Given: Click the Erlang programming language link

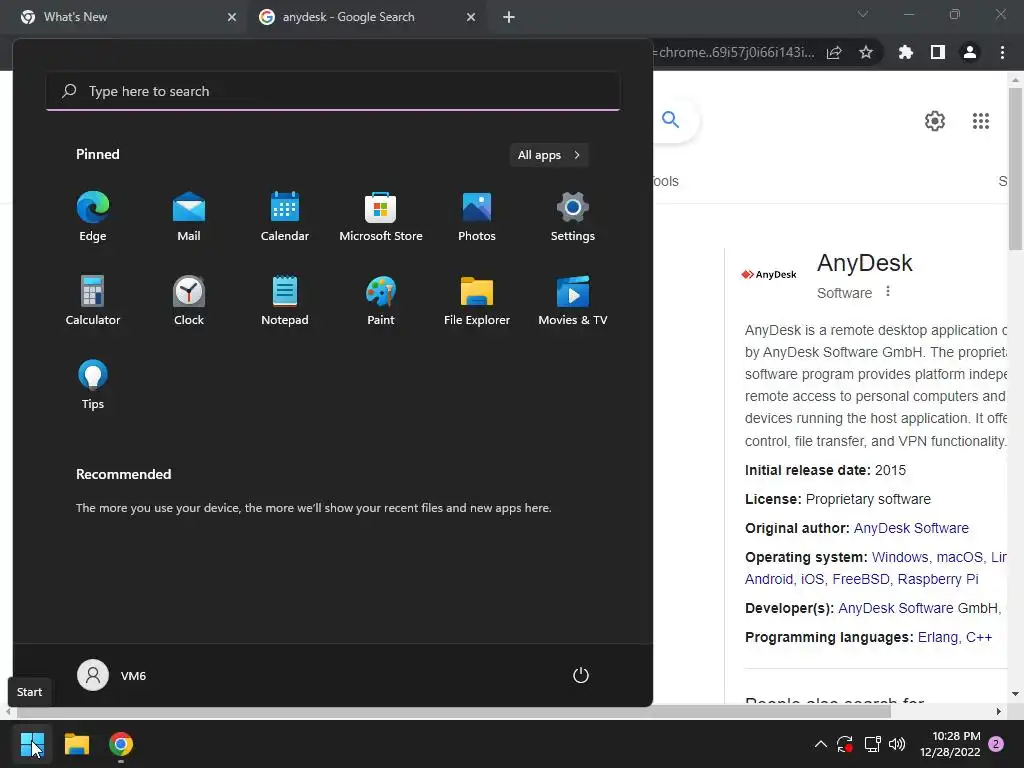Looking at the screenshot, I should (938, 637).
